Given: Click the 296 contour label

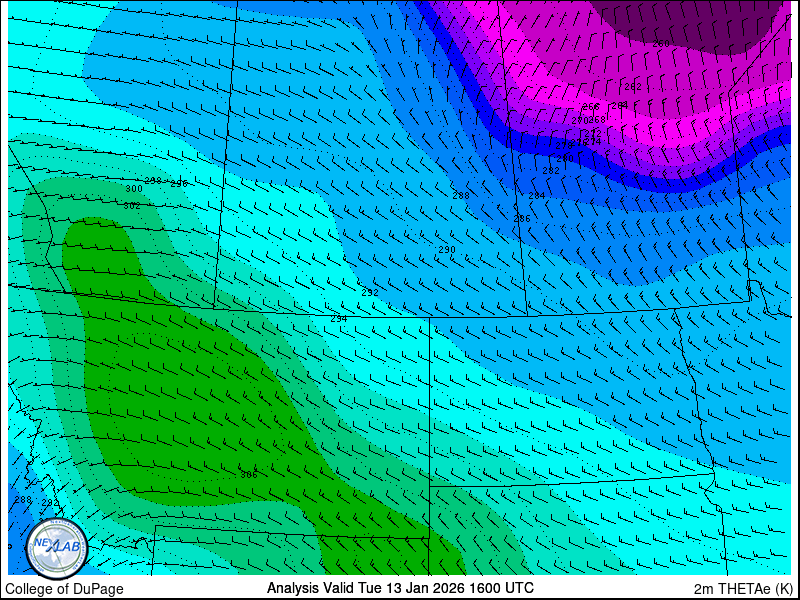Looking at the screenshot, I should (x=179, y=184).
